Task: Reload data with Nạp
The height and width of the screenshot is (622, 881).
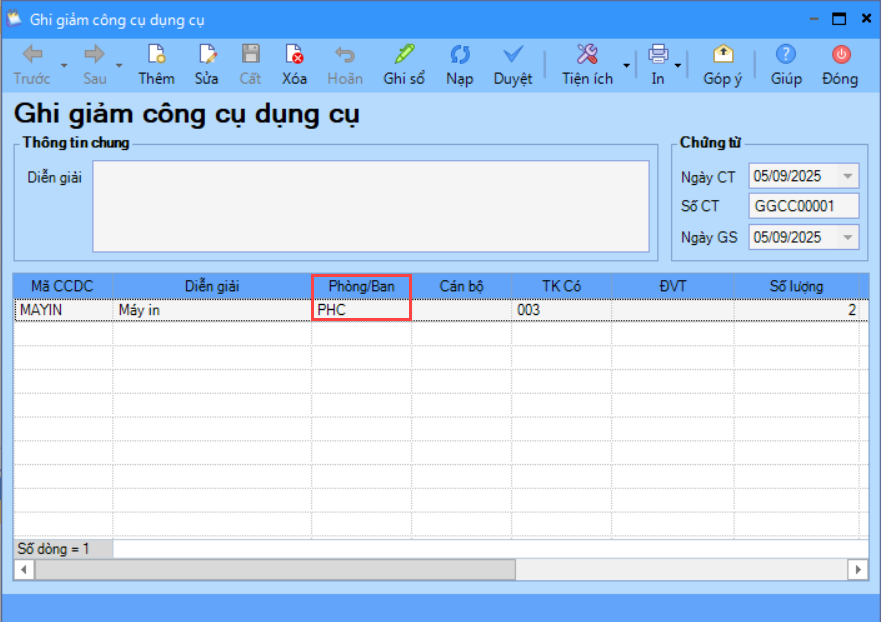Action: (x=460, y=65)
